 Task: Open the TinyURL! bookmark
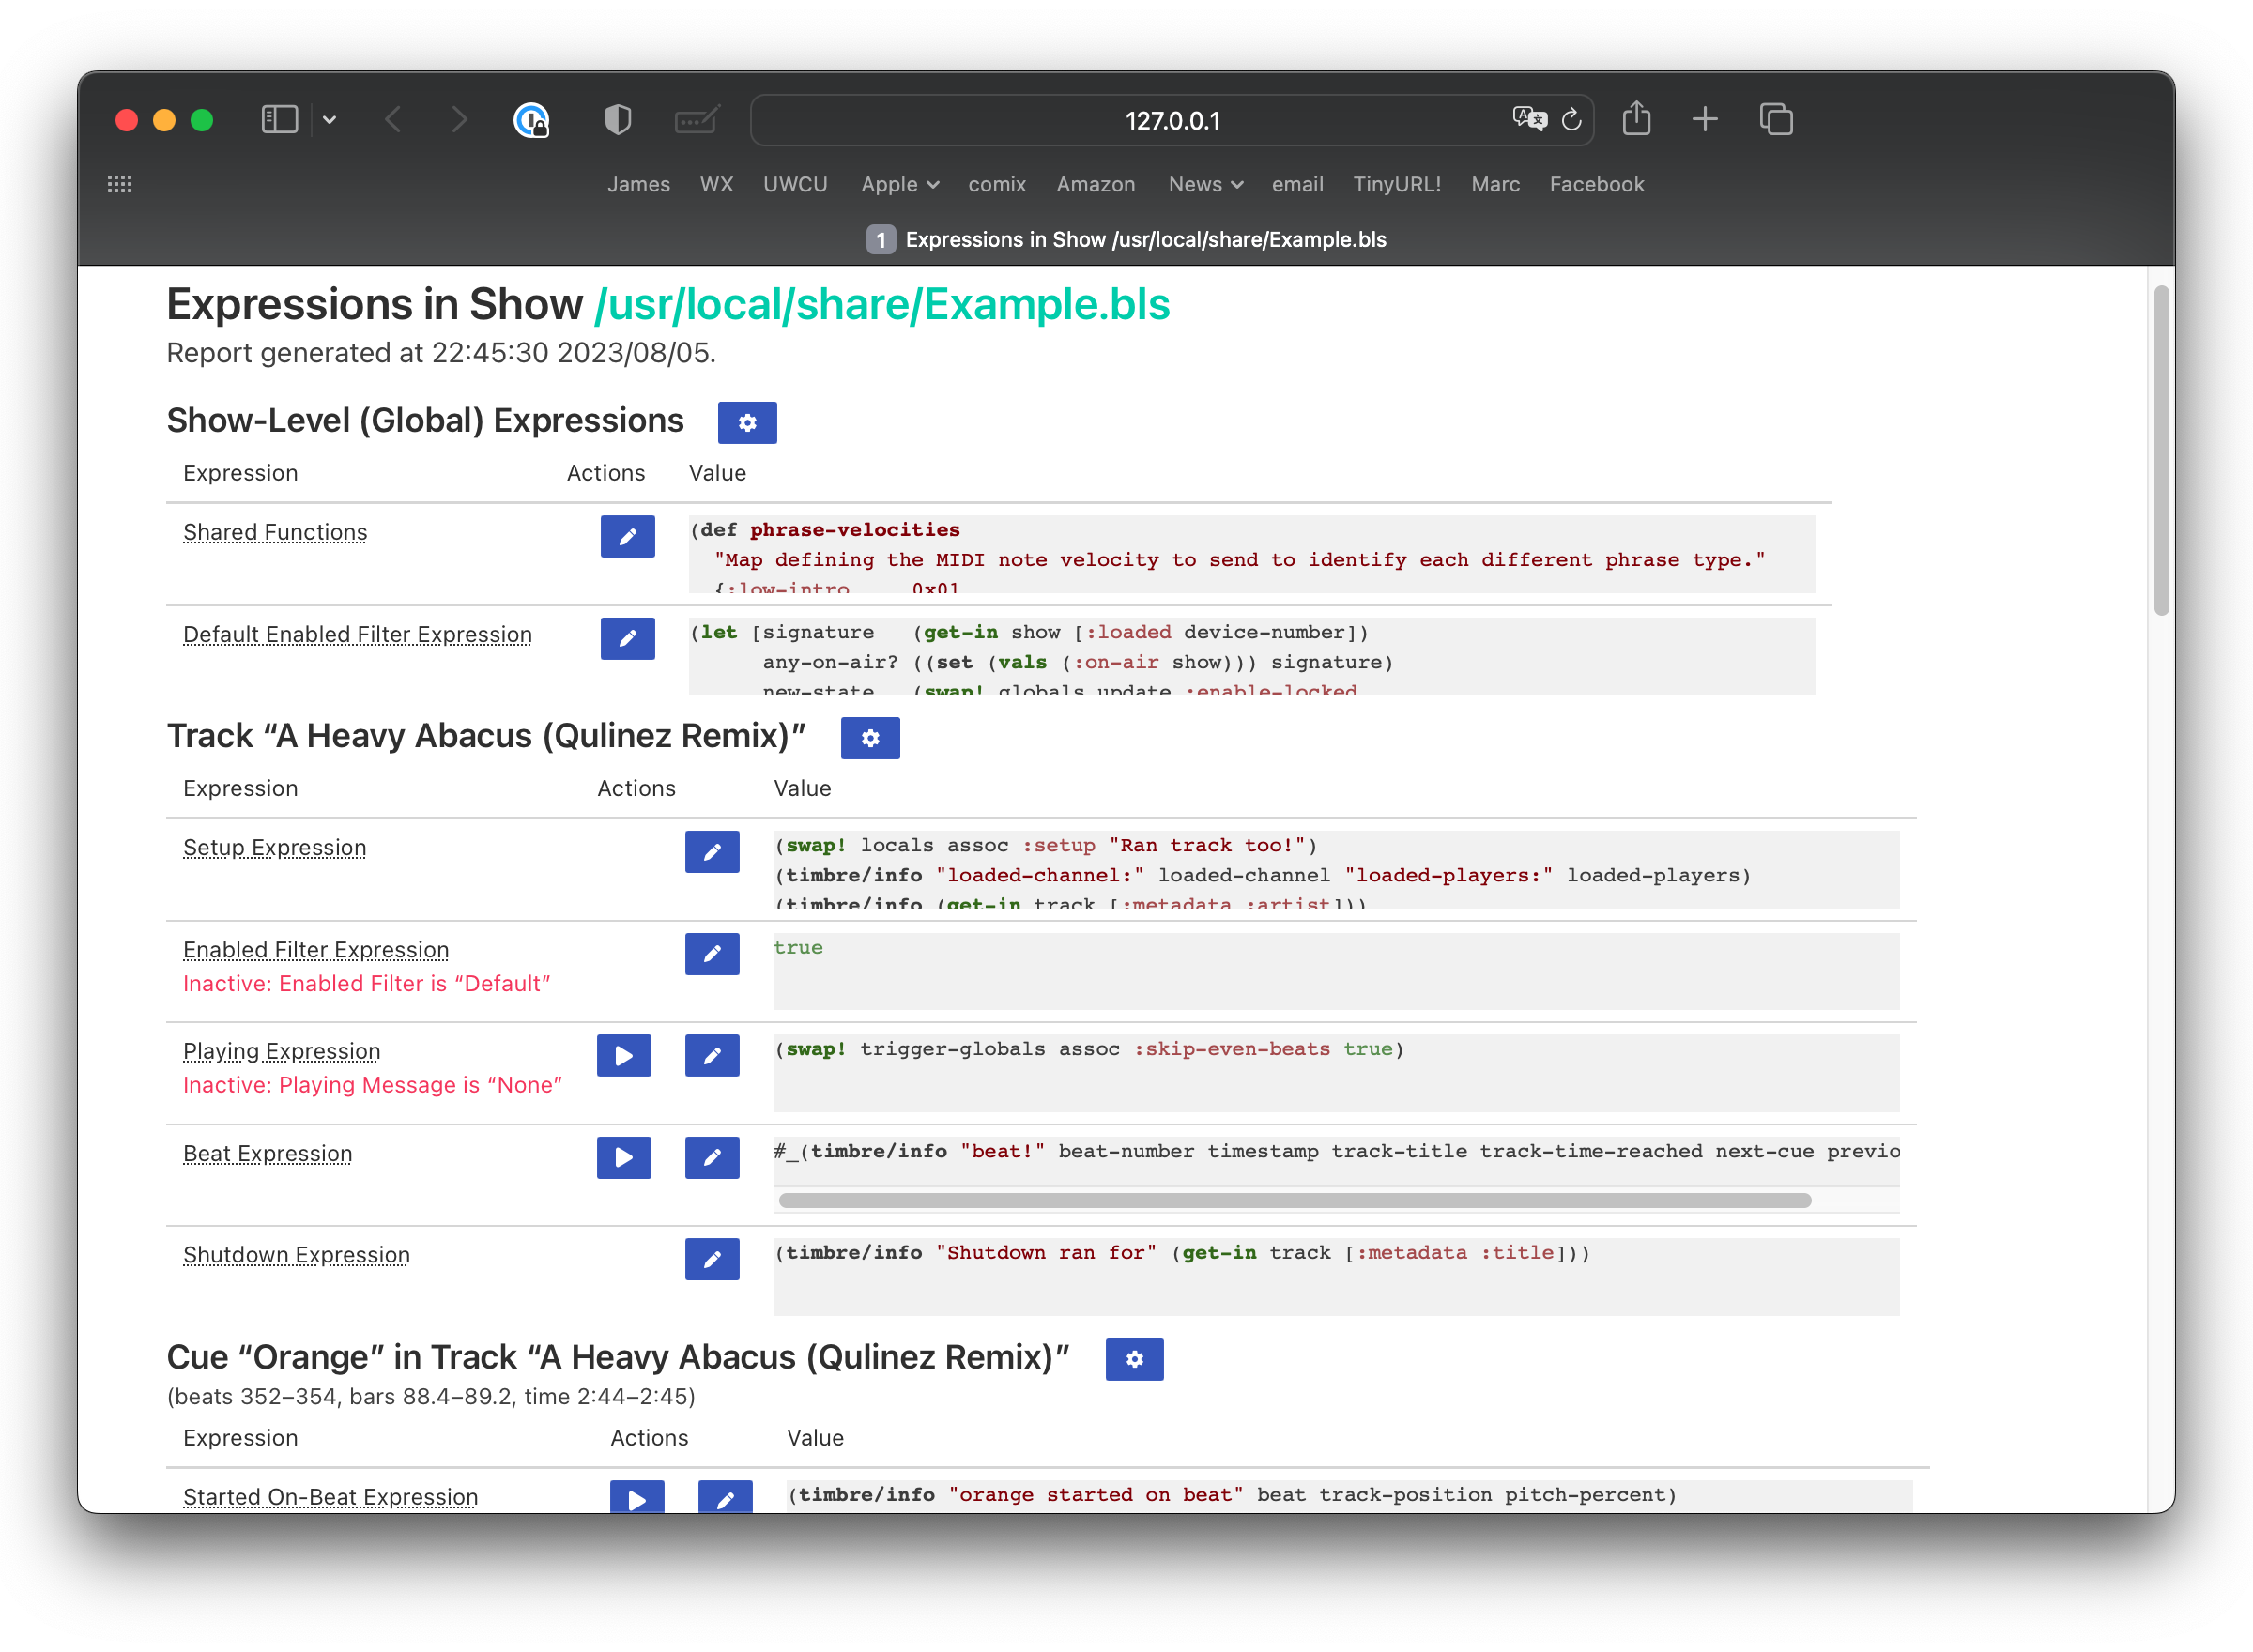pyautogui.click(x=1396, y=184)
